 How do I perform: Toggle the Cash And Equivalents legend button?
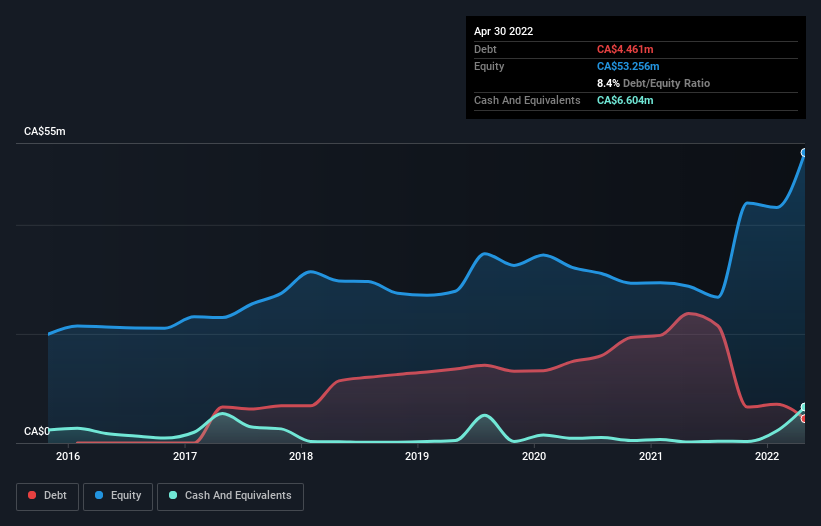[x=230, y=496]
